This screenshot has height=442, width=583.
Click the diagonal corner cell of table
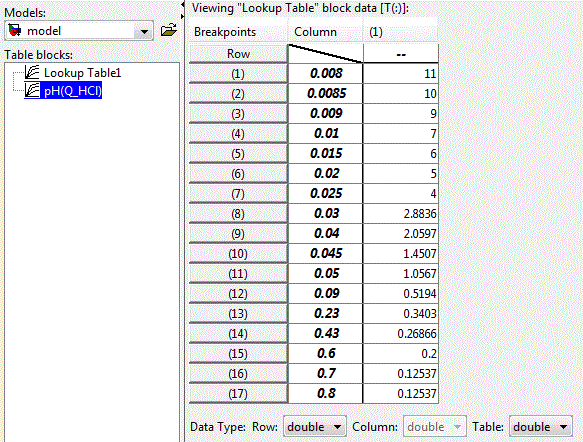(x=325, y=54)
